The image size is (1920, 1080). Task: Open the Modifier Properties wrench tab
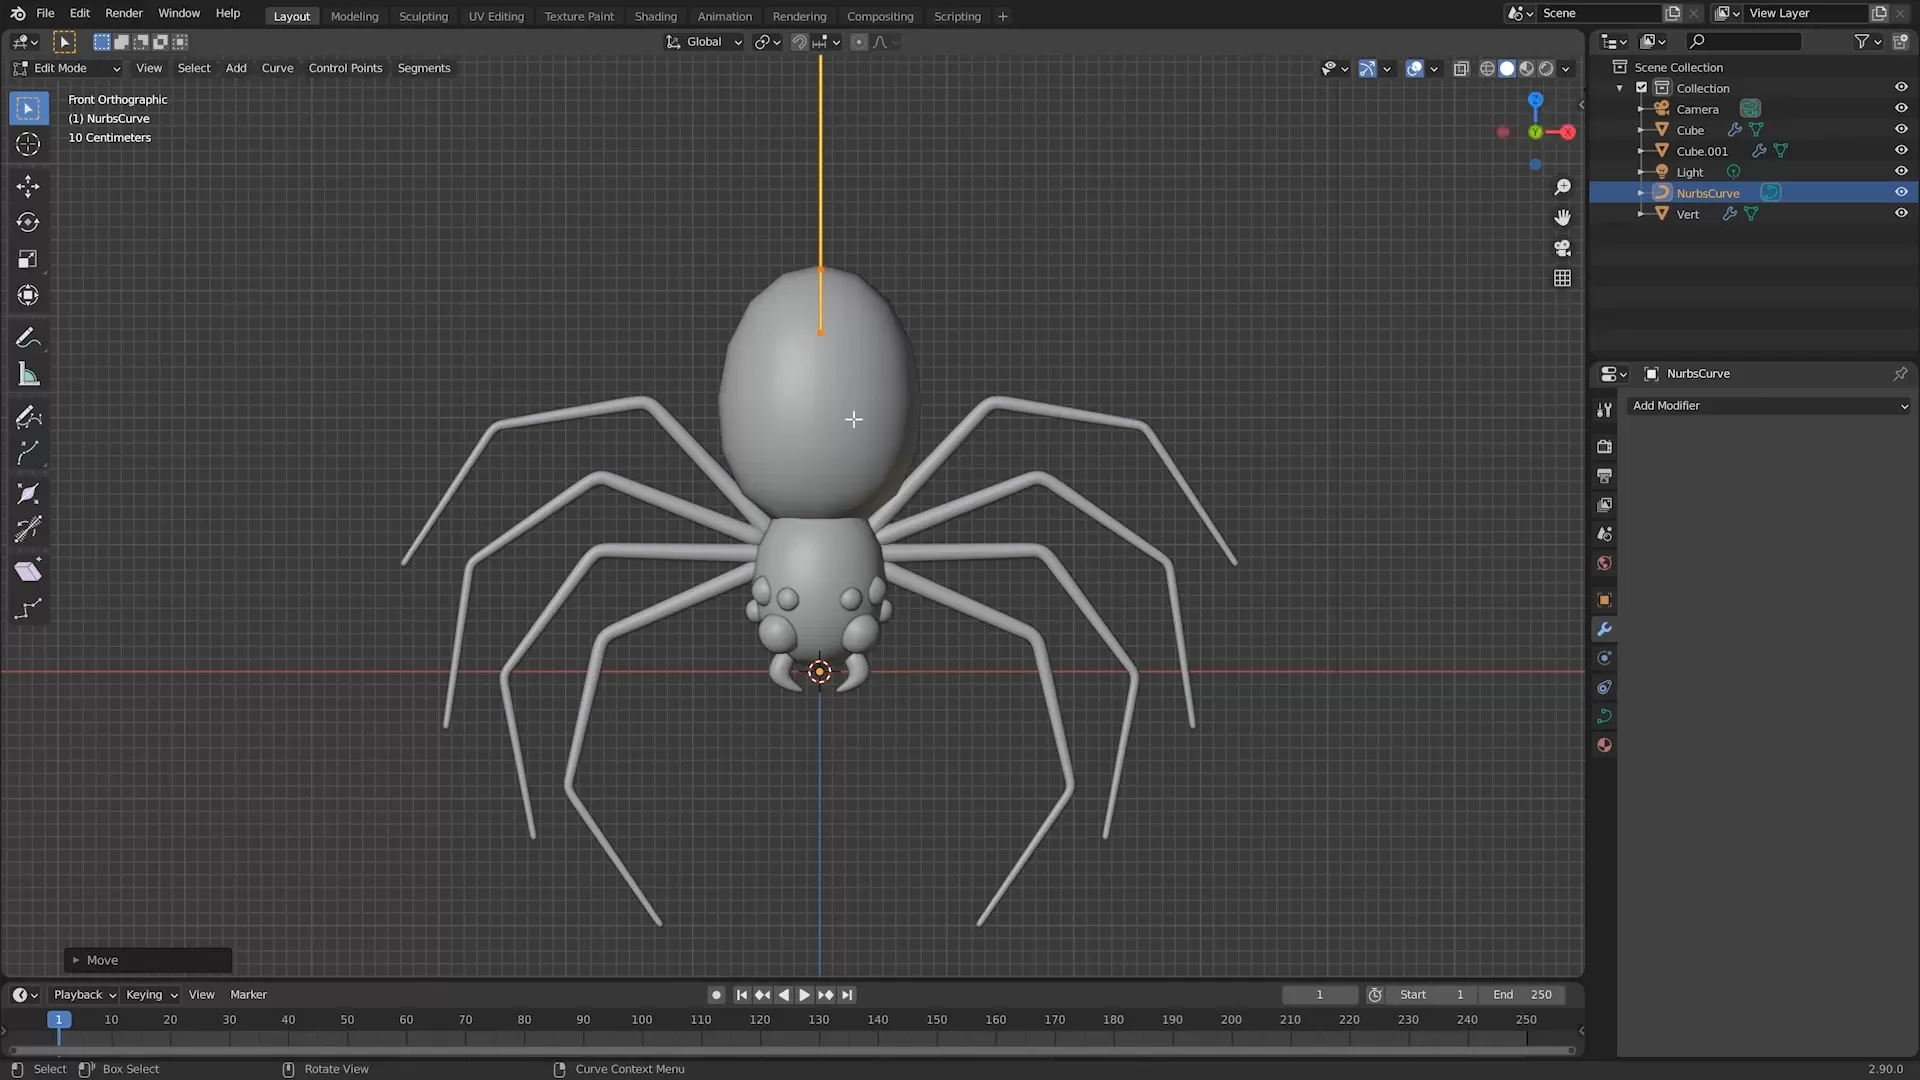point(1604,629)
